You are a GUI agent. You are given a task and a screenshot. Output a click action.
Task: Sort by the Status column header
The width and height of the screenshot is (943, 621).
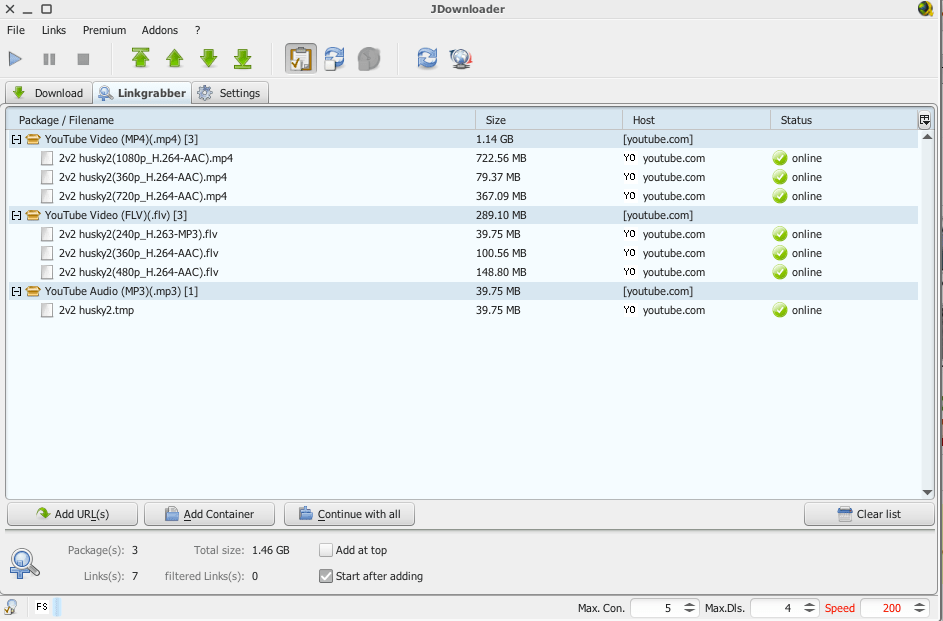(x=844, y=120)
